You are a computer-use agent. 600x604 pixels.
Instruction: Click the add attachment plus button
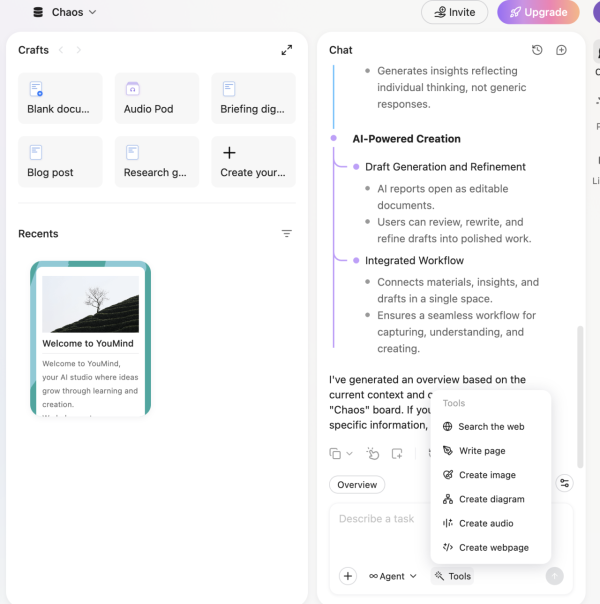click(348, 576)
